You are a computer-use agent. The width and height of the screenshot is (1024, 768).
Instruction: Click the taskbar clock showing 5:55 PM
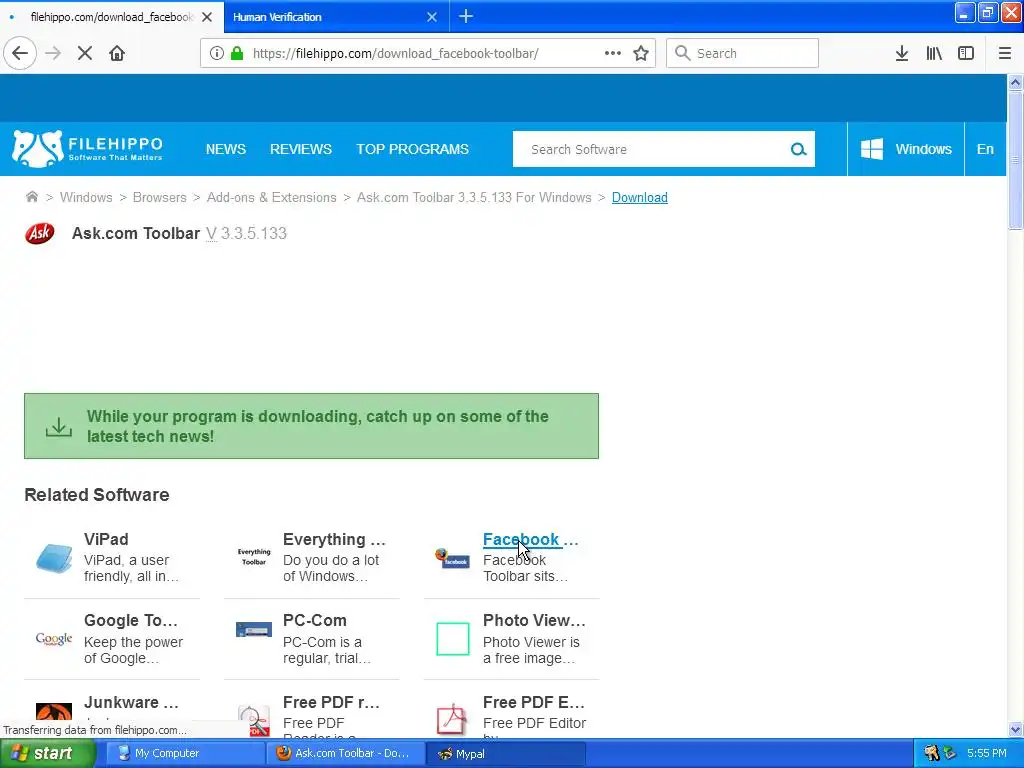pyautogui.click(x=987, y=753)
